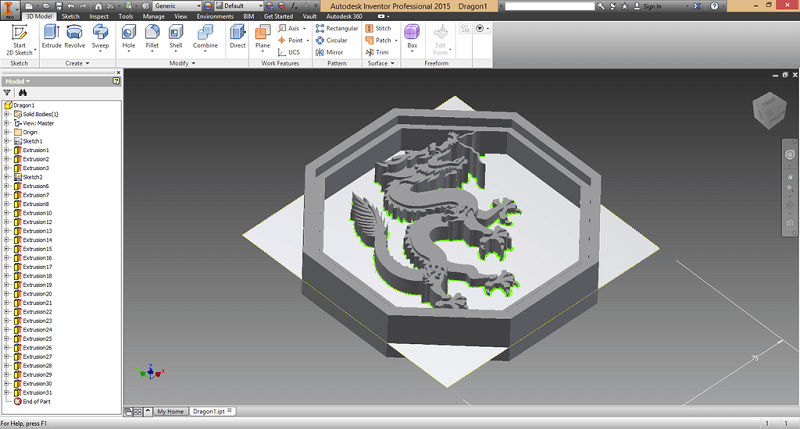The height and width of the screenshot is (429, 800).
Task: Switch to the View ribbon tab
Action: pyautogui.click(x=181, y=16)
